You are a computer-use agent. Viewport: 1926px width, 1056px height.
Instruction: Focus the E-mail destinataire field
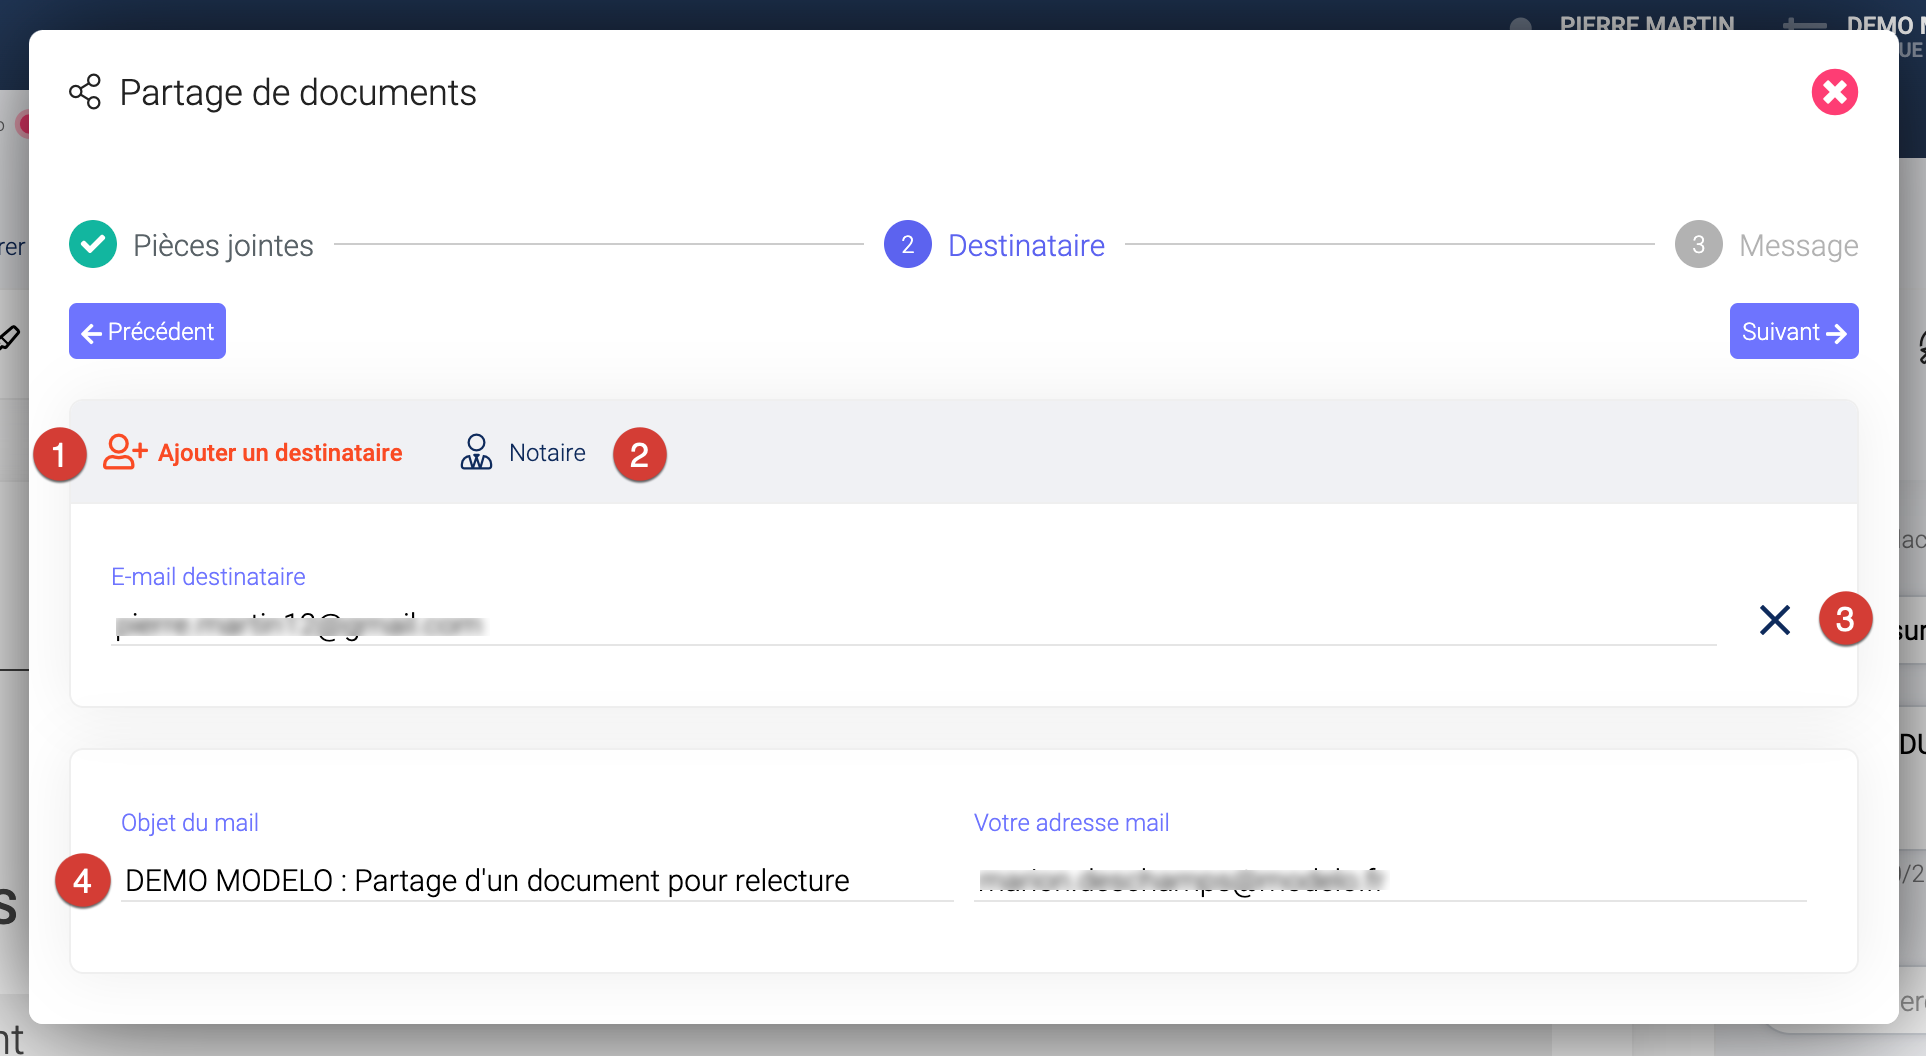pos(912,626)
